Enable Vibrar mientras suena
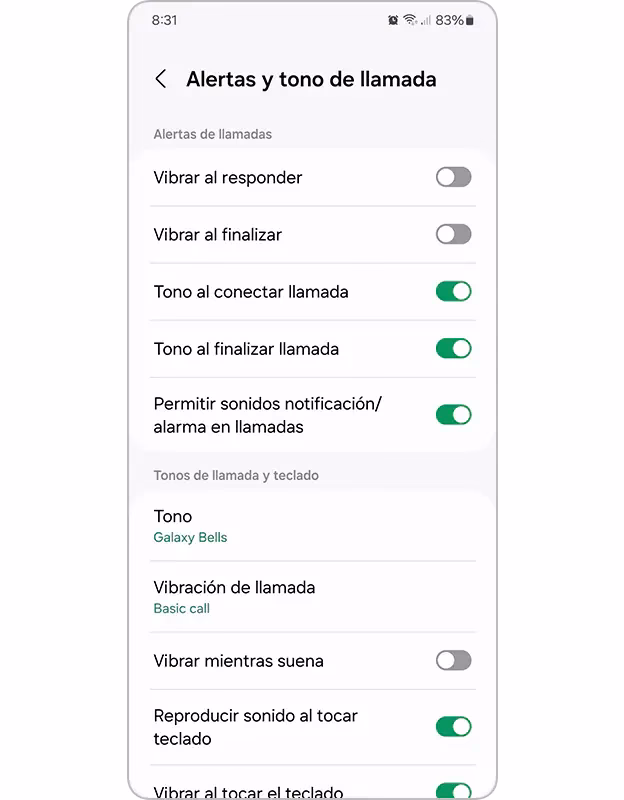Screen dimensions: 624x800 coord(452,661)
